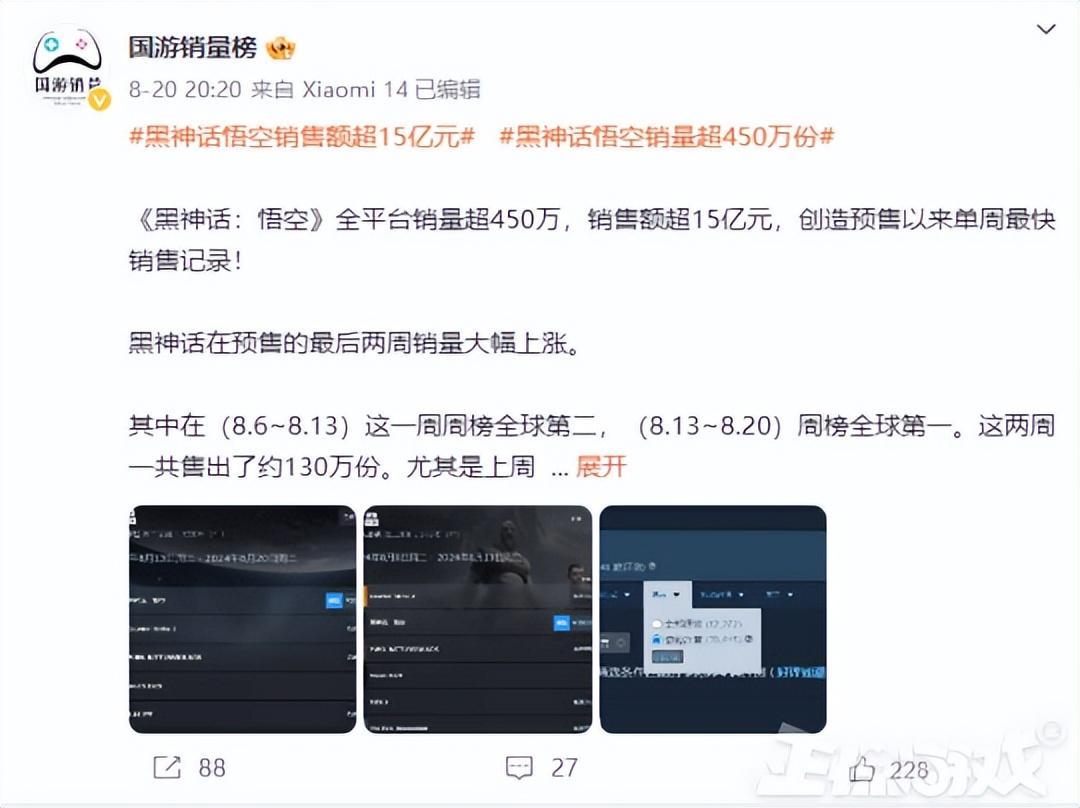
Task: Click the repost share icon
Action: tap(167, 767)
